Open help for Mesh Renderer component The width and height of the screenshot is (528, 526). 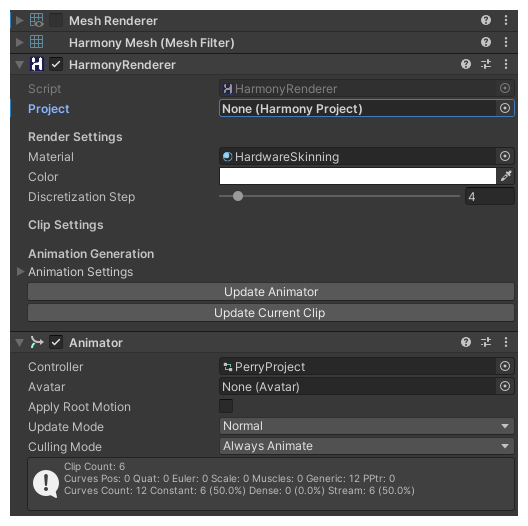point(486,21)
